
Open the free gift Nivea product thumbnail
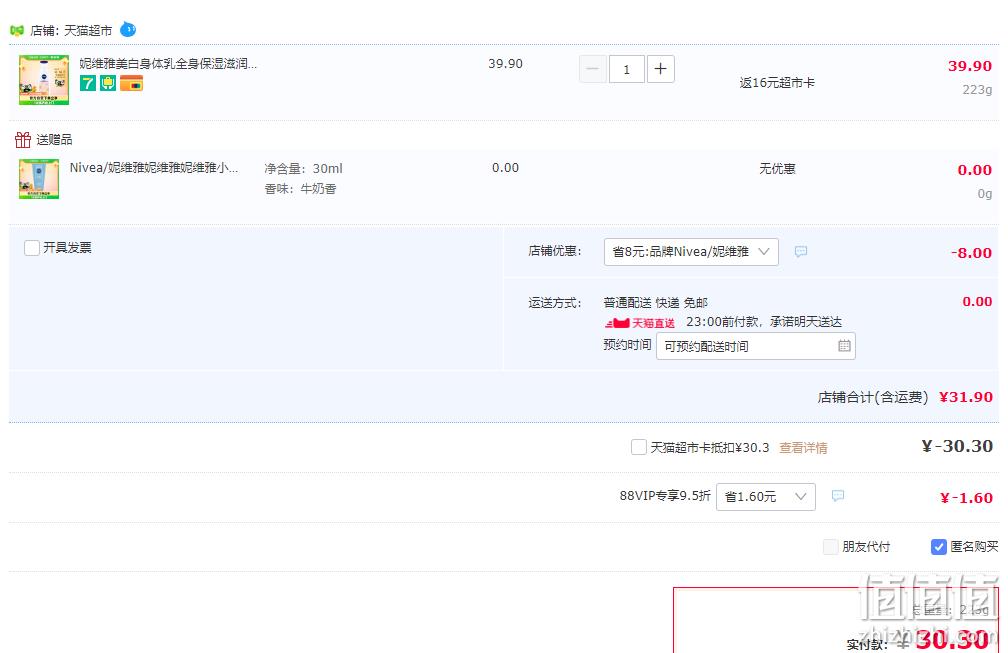pos(39,179)
